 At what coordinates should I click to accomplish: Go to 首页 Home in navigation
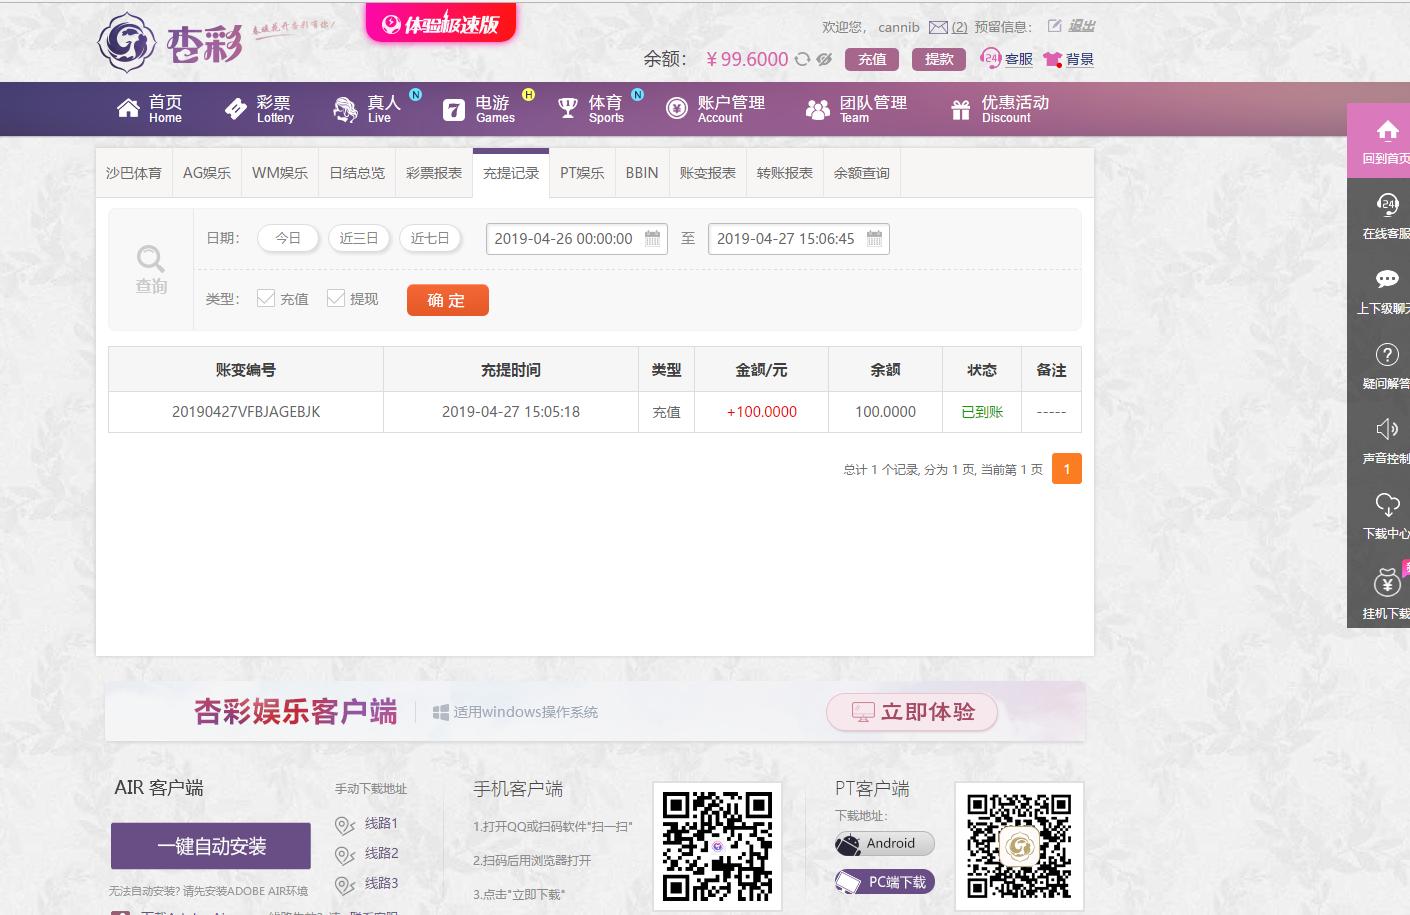click(x=150, y=109)
